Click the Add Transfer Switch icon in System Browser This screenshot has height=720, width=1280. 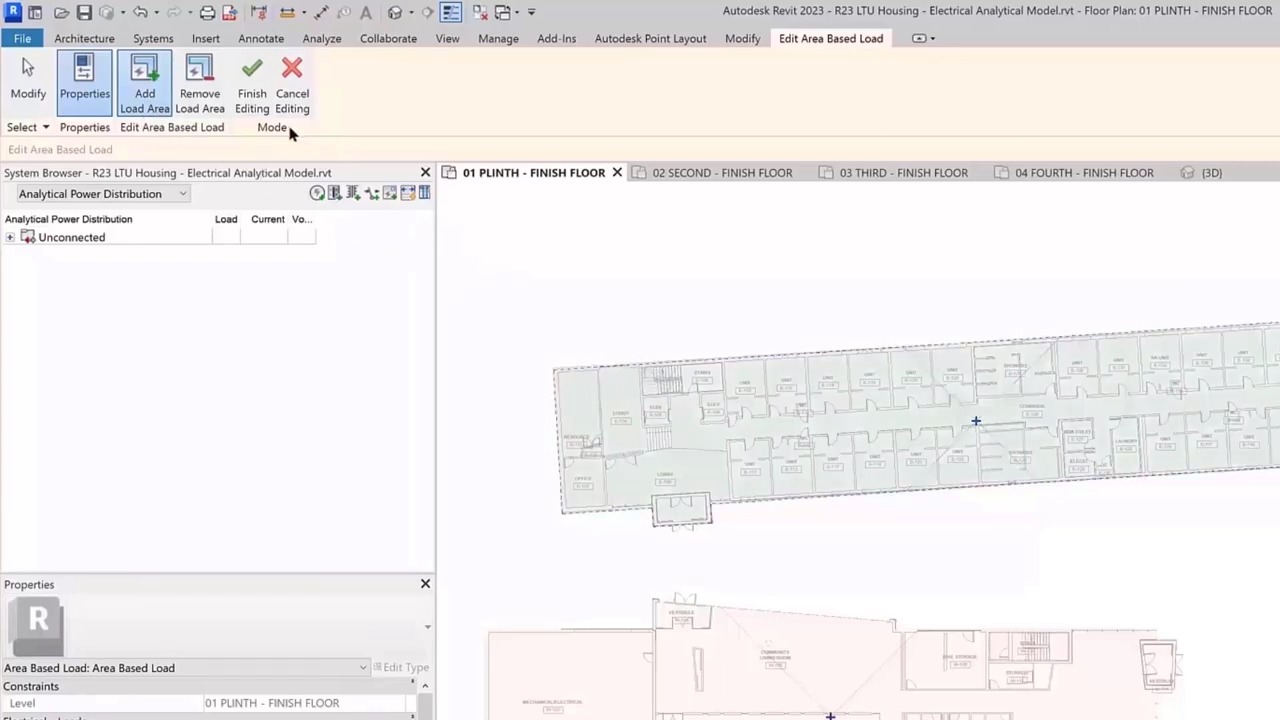coord(371,193)
